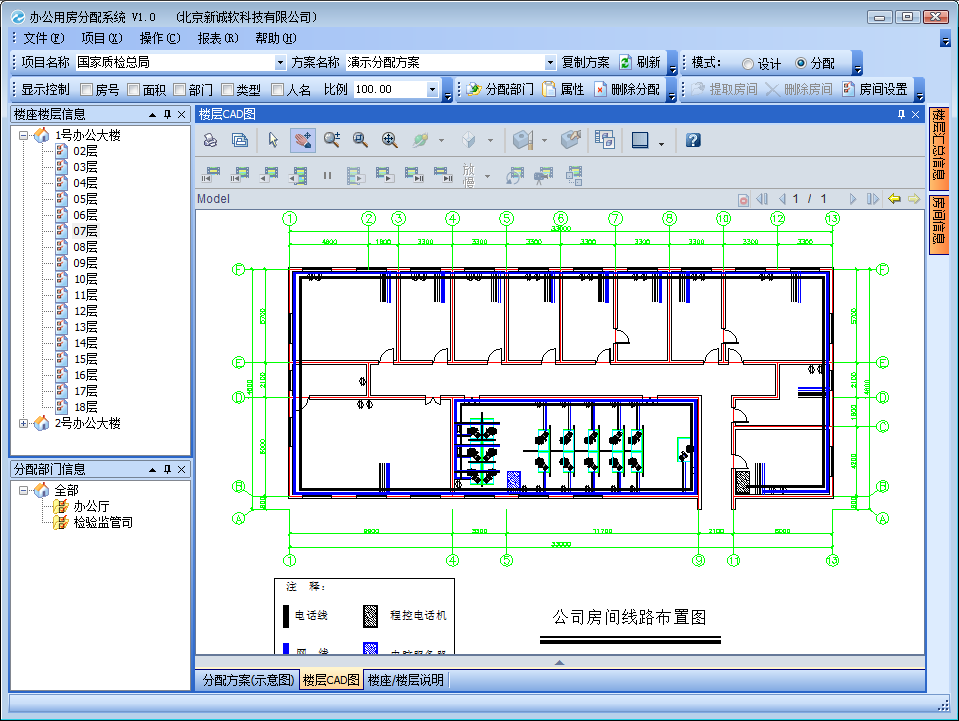Expand the 2号办公大楼 tree node
The width and height of the screenshot is (959, 721).
coord(24,423)
